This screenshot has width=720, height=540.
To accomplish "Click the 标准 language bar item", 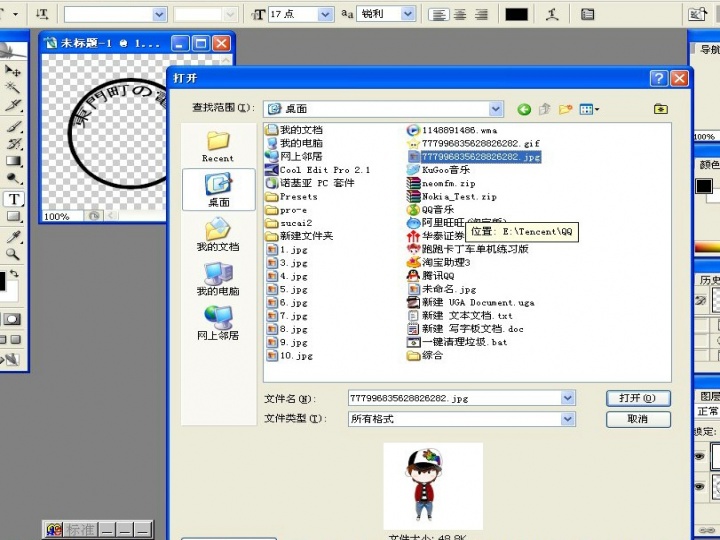I will click(80, 530).
